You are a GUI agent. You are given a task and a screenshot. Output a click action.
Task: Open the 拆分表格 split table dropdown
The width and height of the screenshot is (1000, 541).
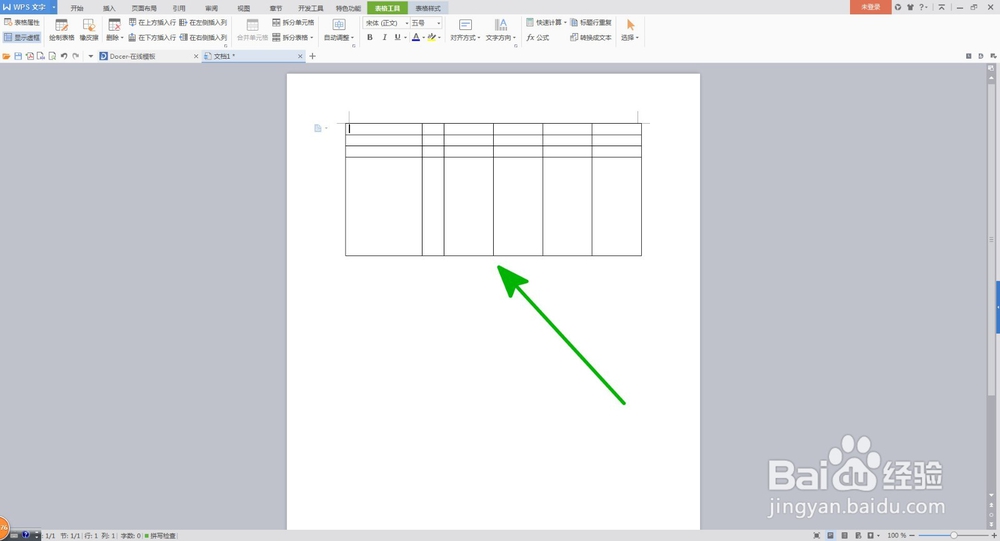(293, 38)
